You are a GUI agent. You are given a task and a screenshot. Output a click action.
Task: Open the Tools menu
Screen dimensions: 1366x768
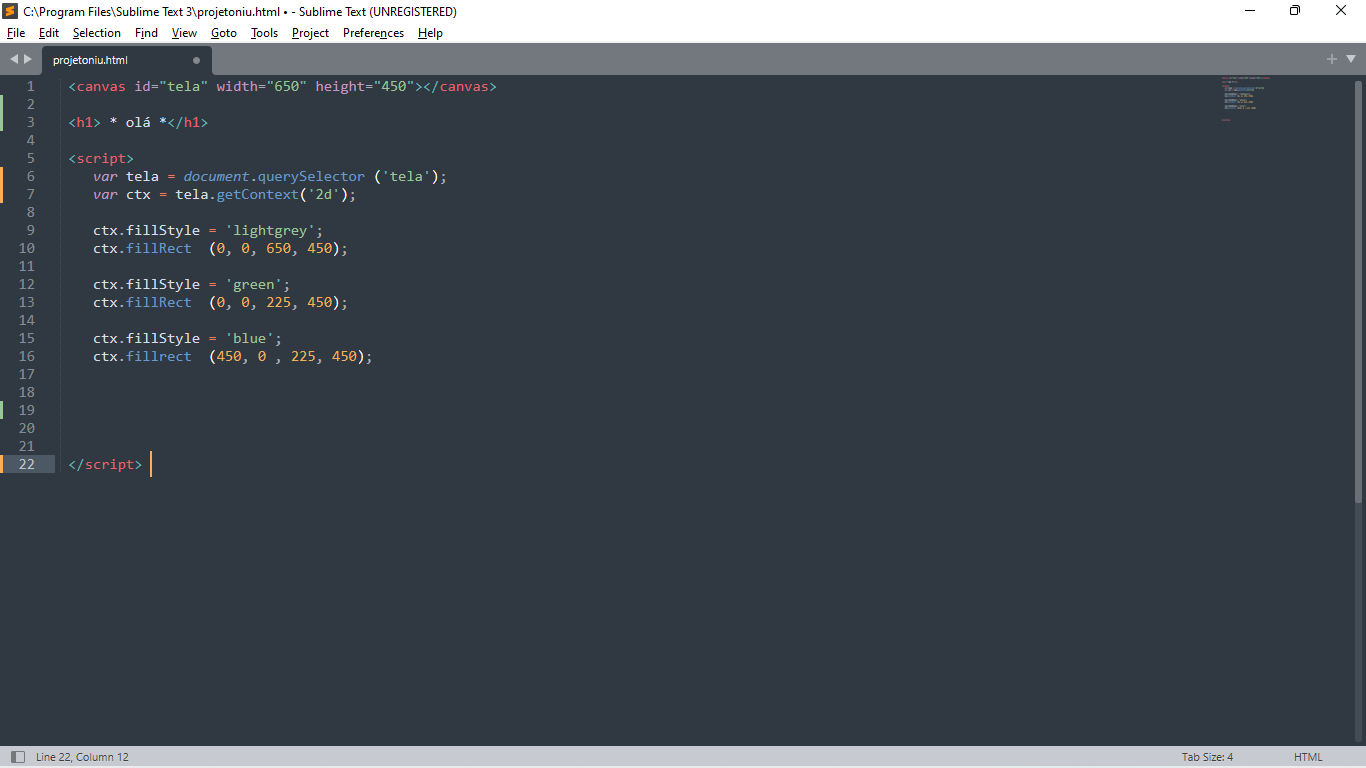(265, 33)
